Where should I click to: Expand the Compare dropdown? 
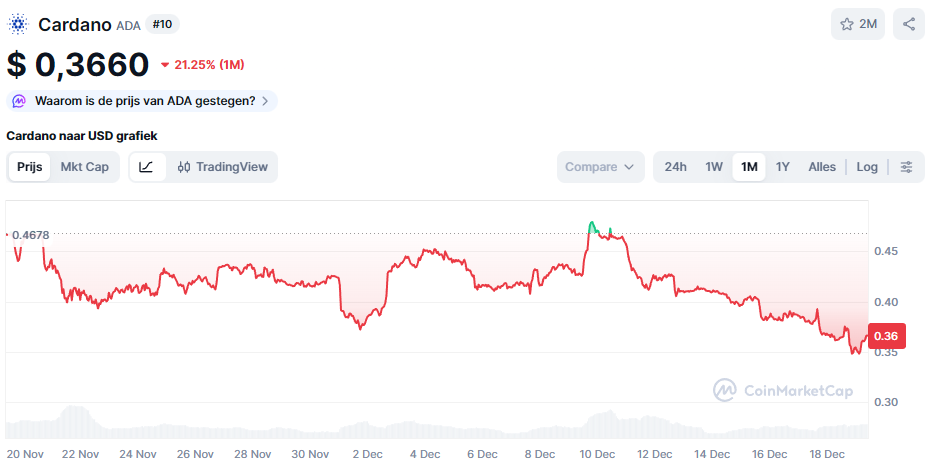(x=600, y=167)
